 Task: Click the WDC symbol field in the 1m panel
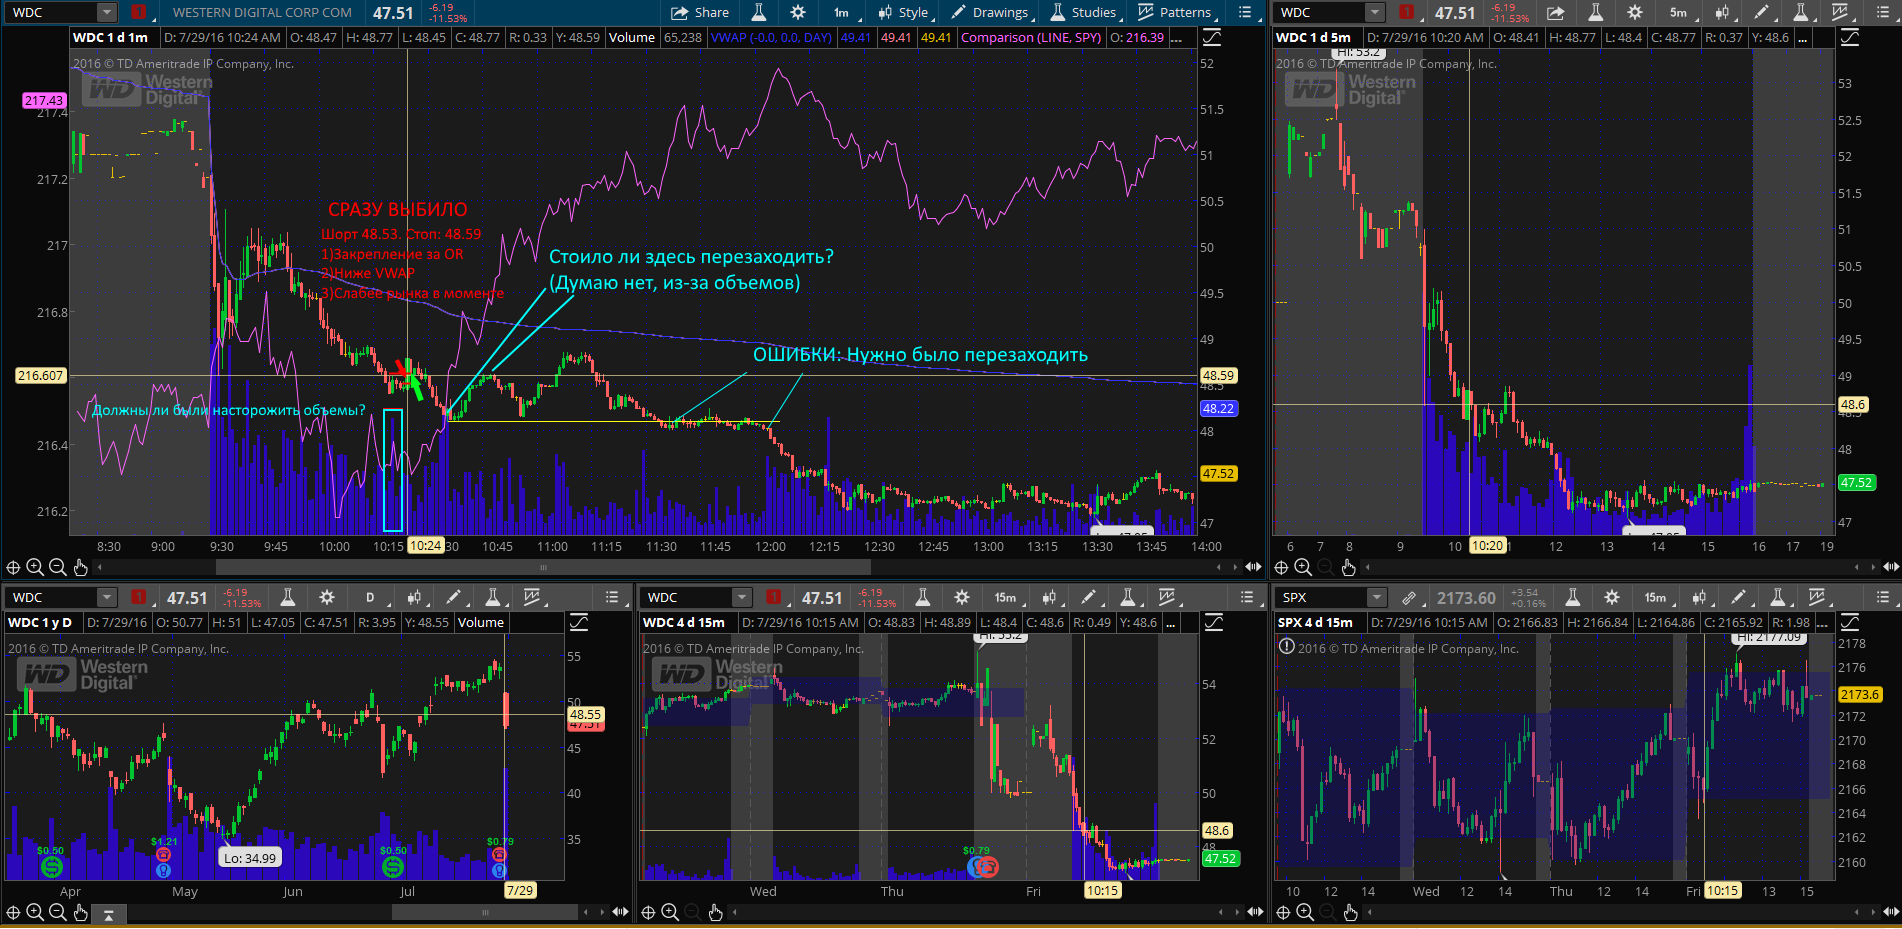click(52, 12)
